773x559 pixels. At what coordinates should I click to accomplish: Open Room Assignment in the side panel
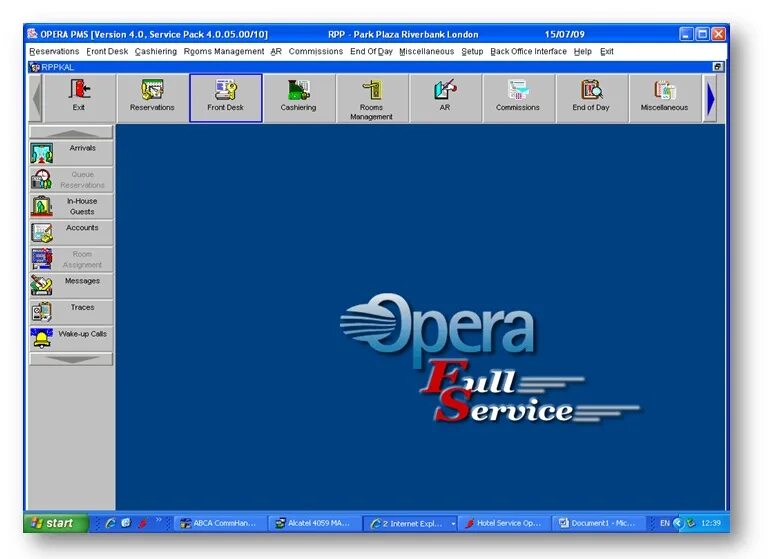pos(71,259)
